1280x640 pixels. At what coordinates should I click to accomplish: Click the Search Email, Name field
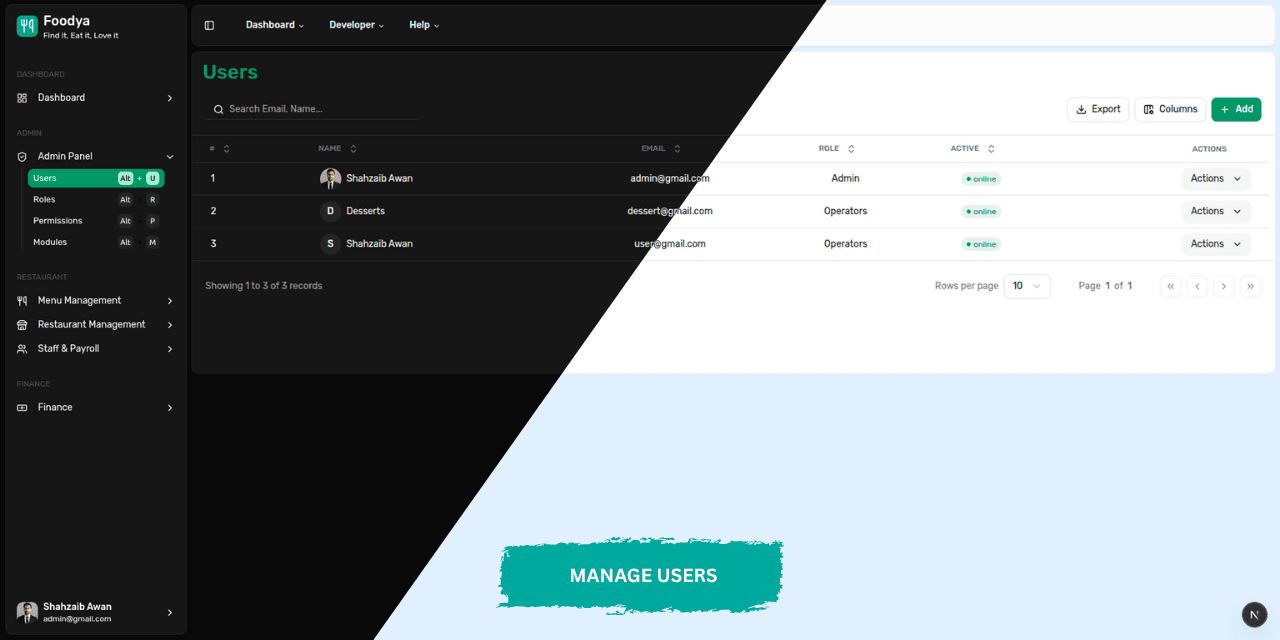coord(310,108)
